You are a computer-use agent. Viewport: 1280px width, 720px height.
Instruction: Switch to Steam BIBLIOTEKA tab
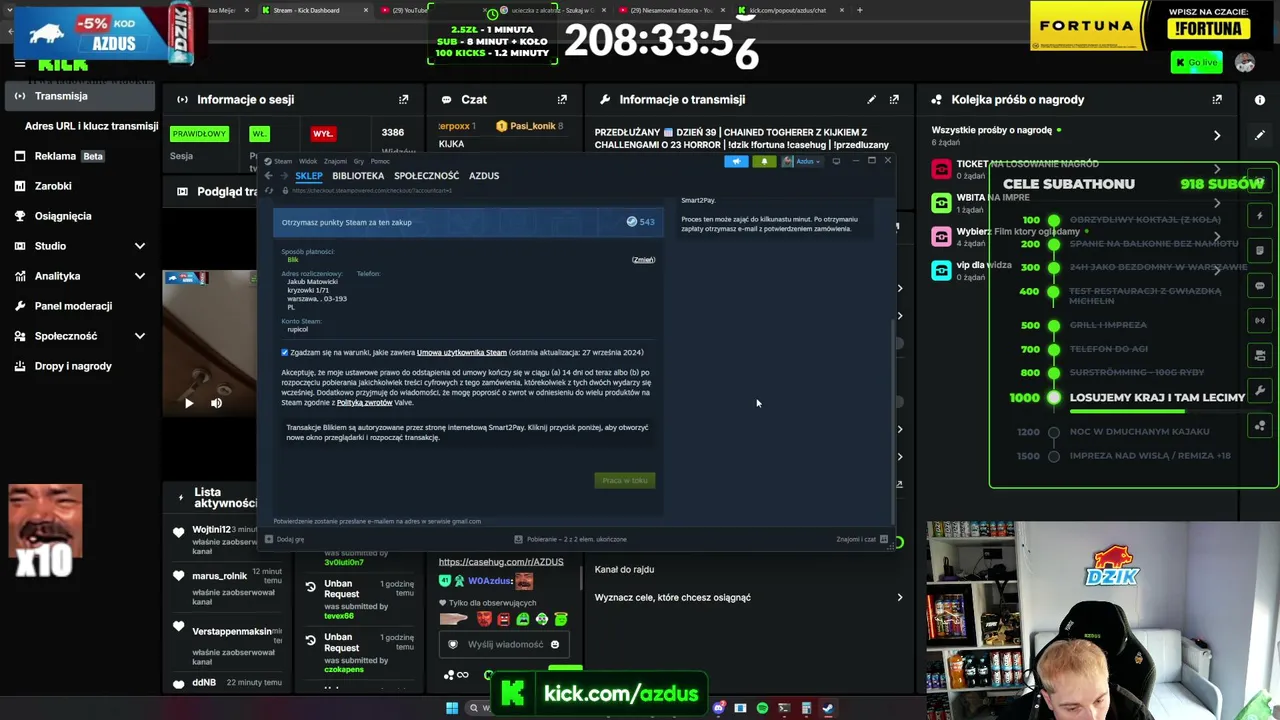(x=358, y=176)
